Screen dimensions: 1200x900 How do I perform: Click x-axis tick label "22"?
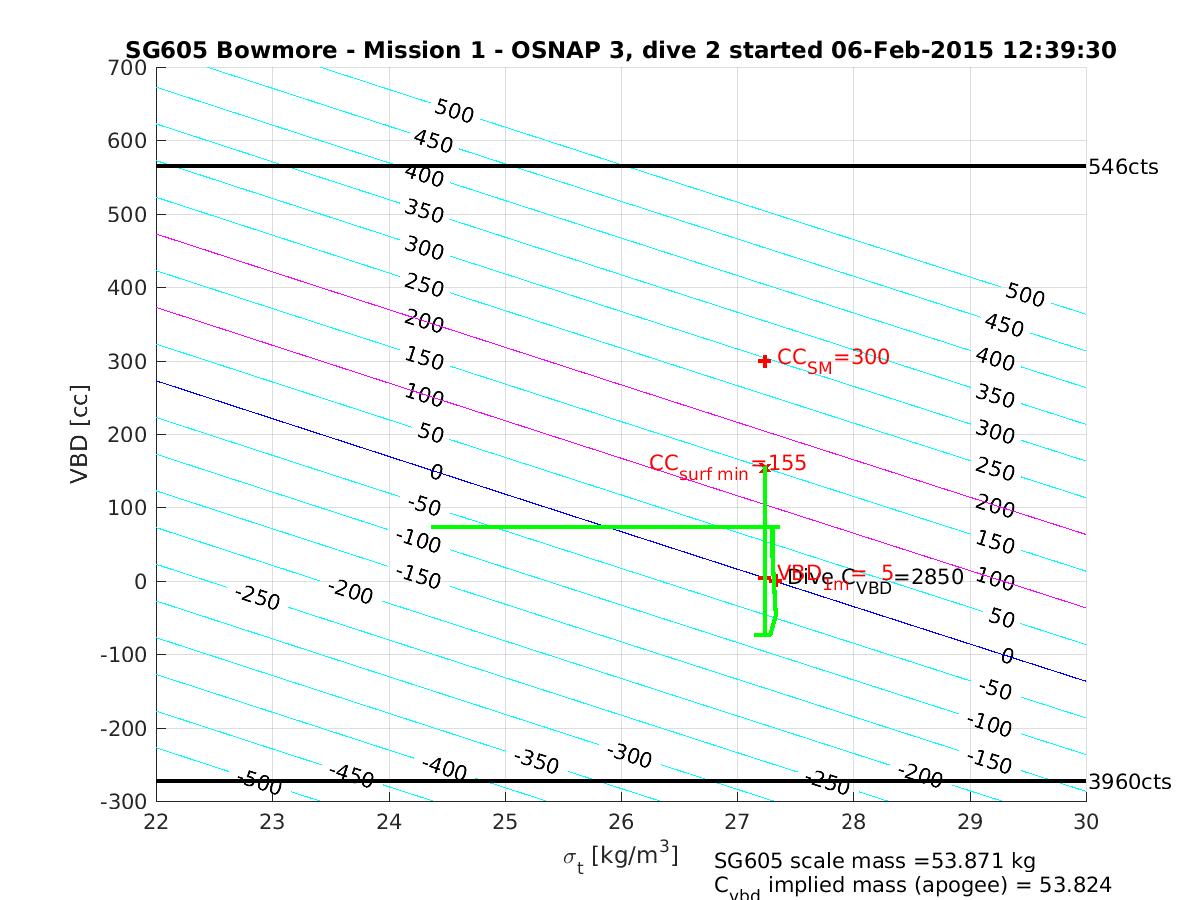click(x=156, y=821)
